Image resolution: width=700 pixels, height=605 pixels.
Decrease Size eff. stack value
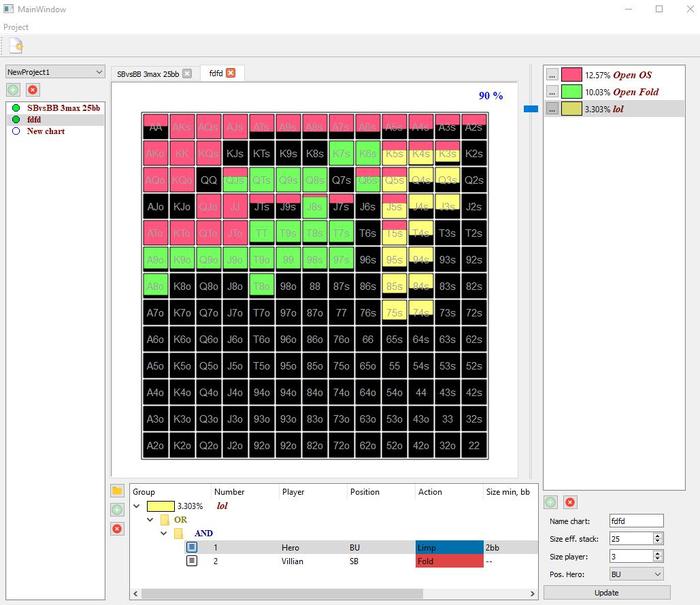657,542
